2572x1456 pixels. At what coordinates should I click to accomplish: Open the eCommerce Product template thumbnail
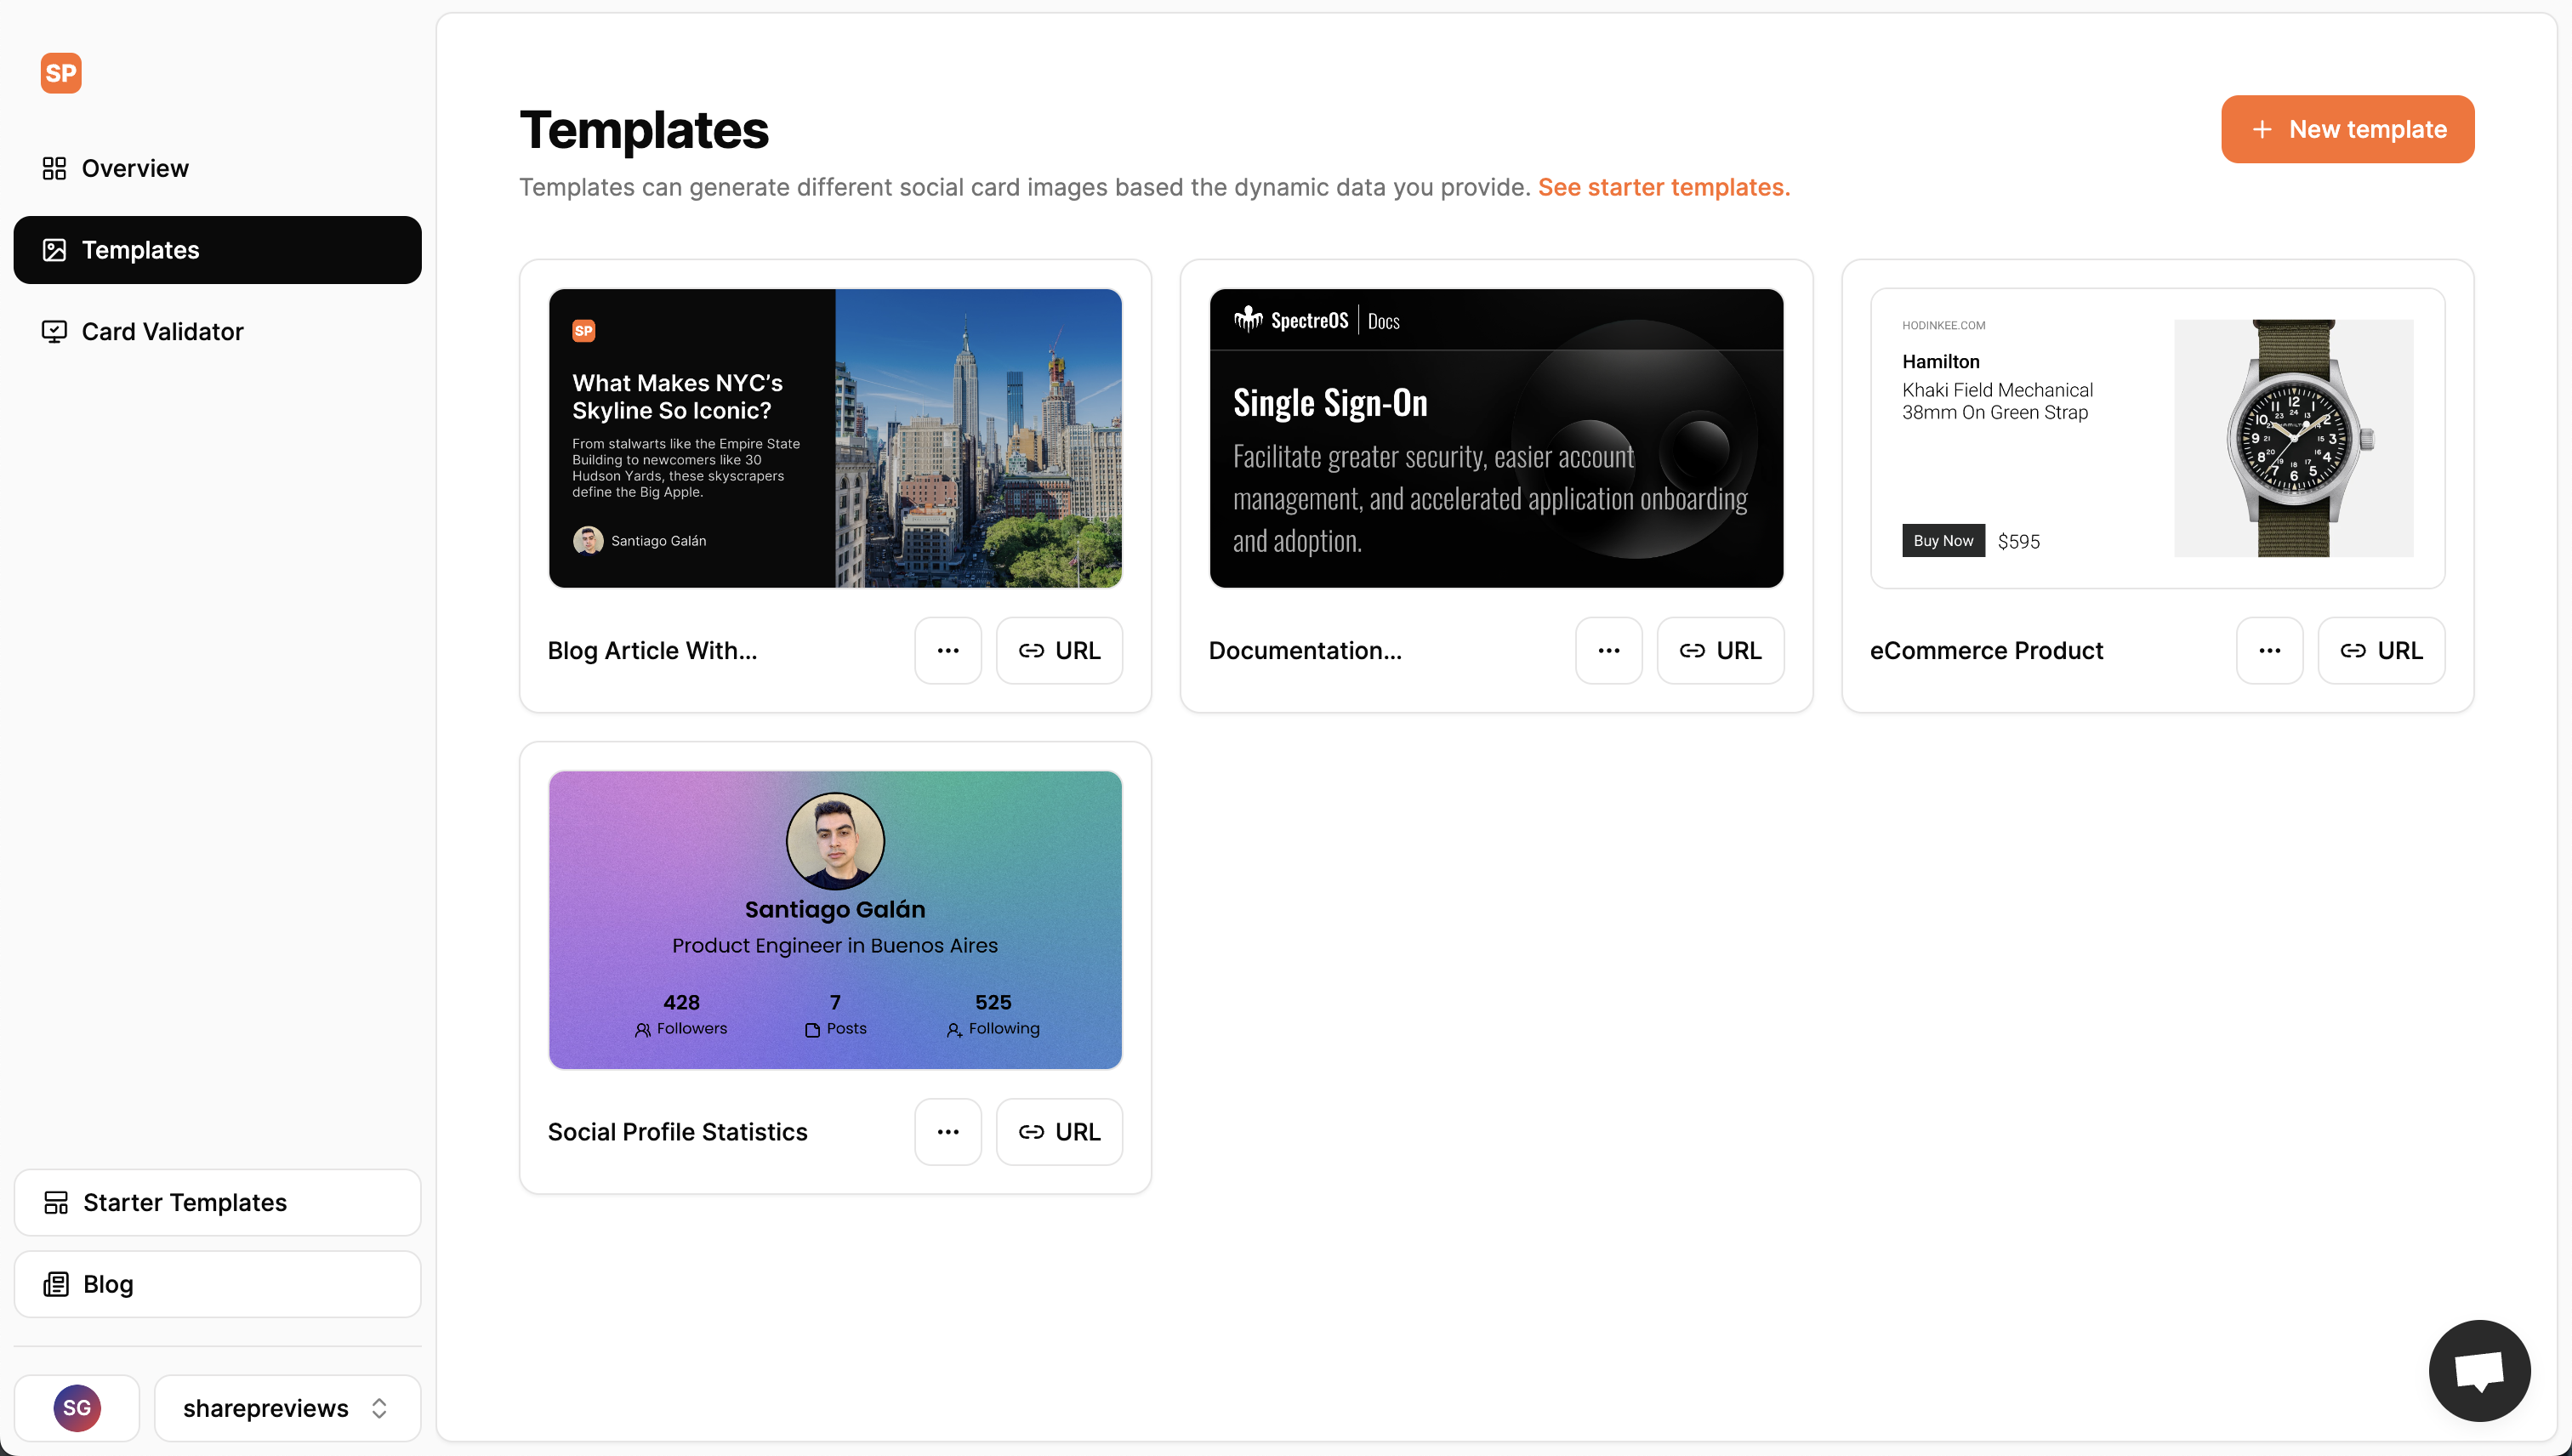click(x=2157, y=438)
